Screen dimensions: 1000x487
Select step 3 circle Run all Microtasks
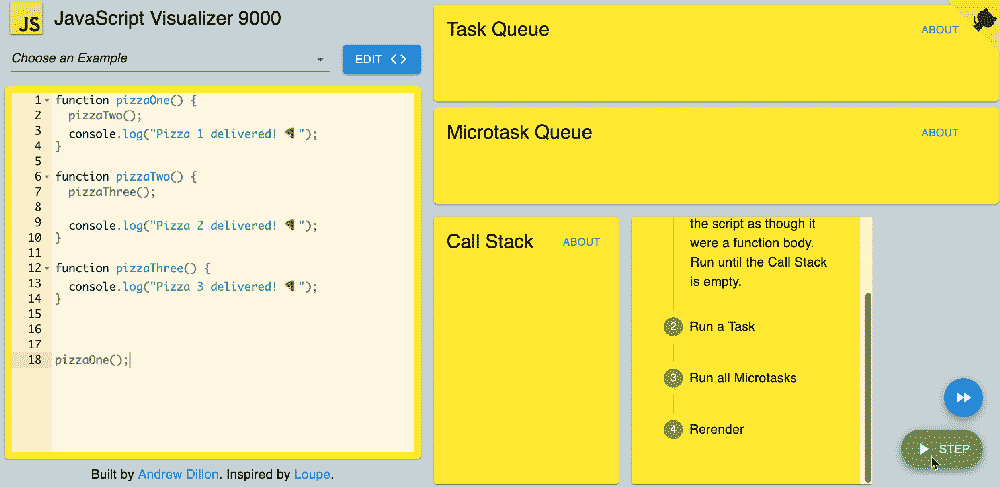pyautogui.click(x=673, y=378)
